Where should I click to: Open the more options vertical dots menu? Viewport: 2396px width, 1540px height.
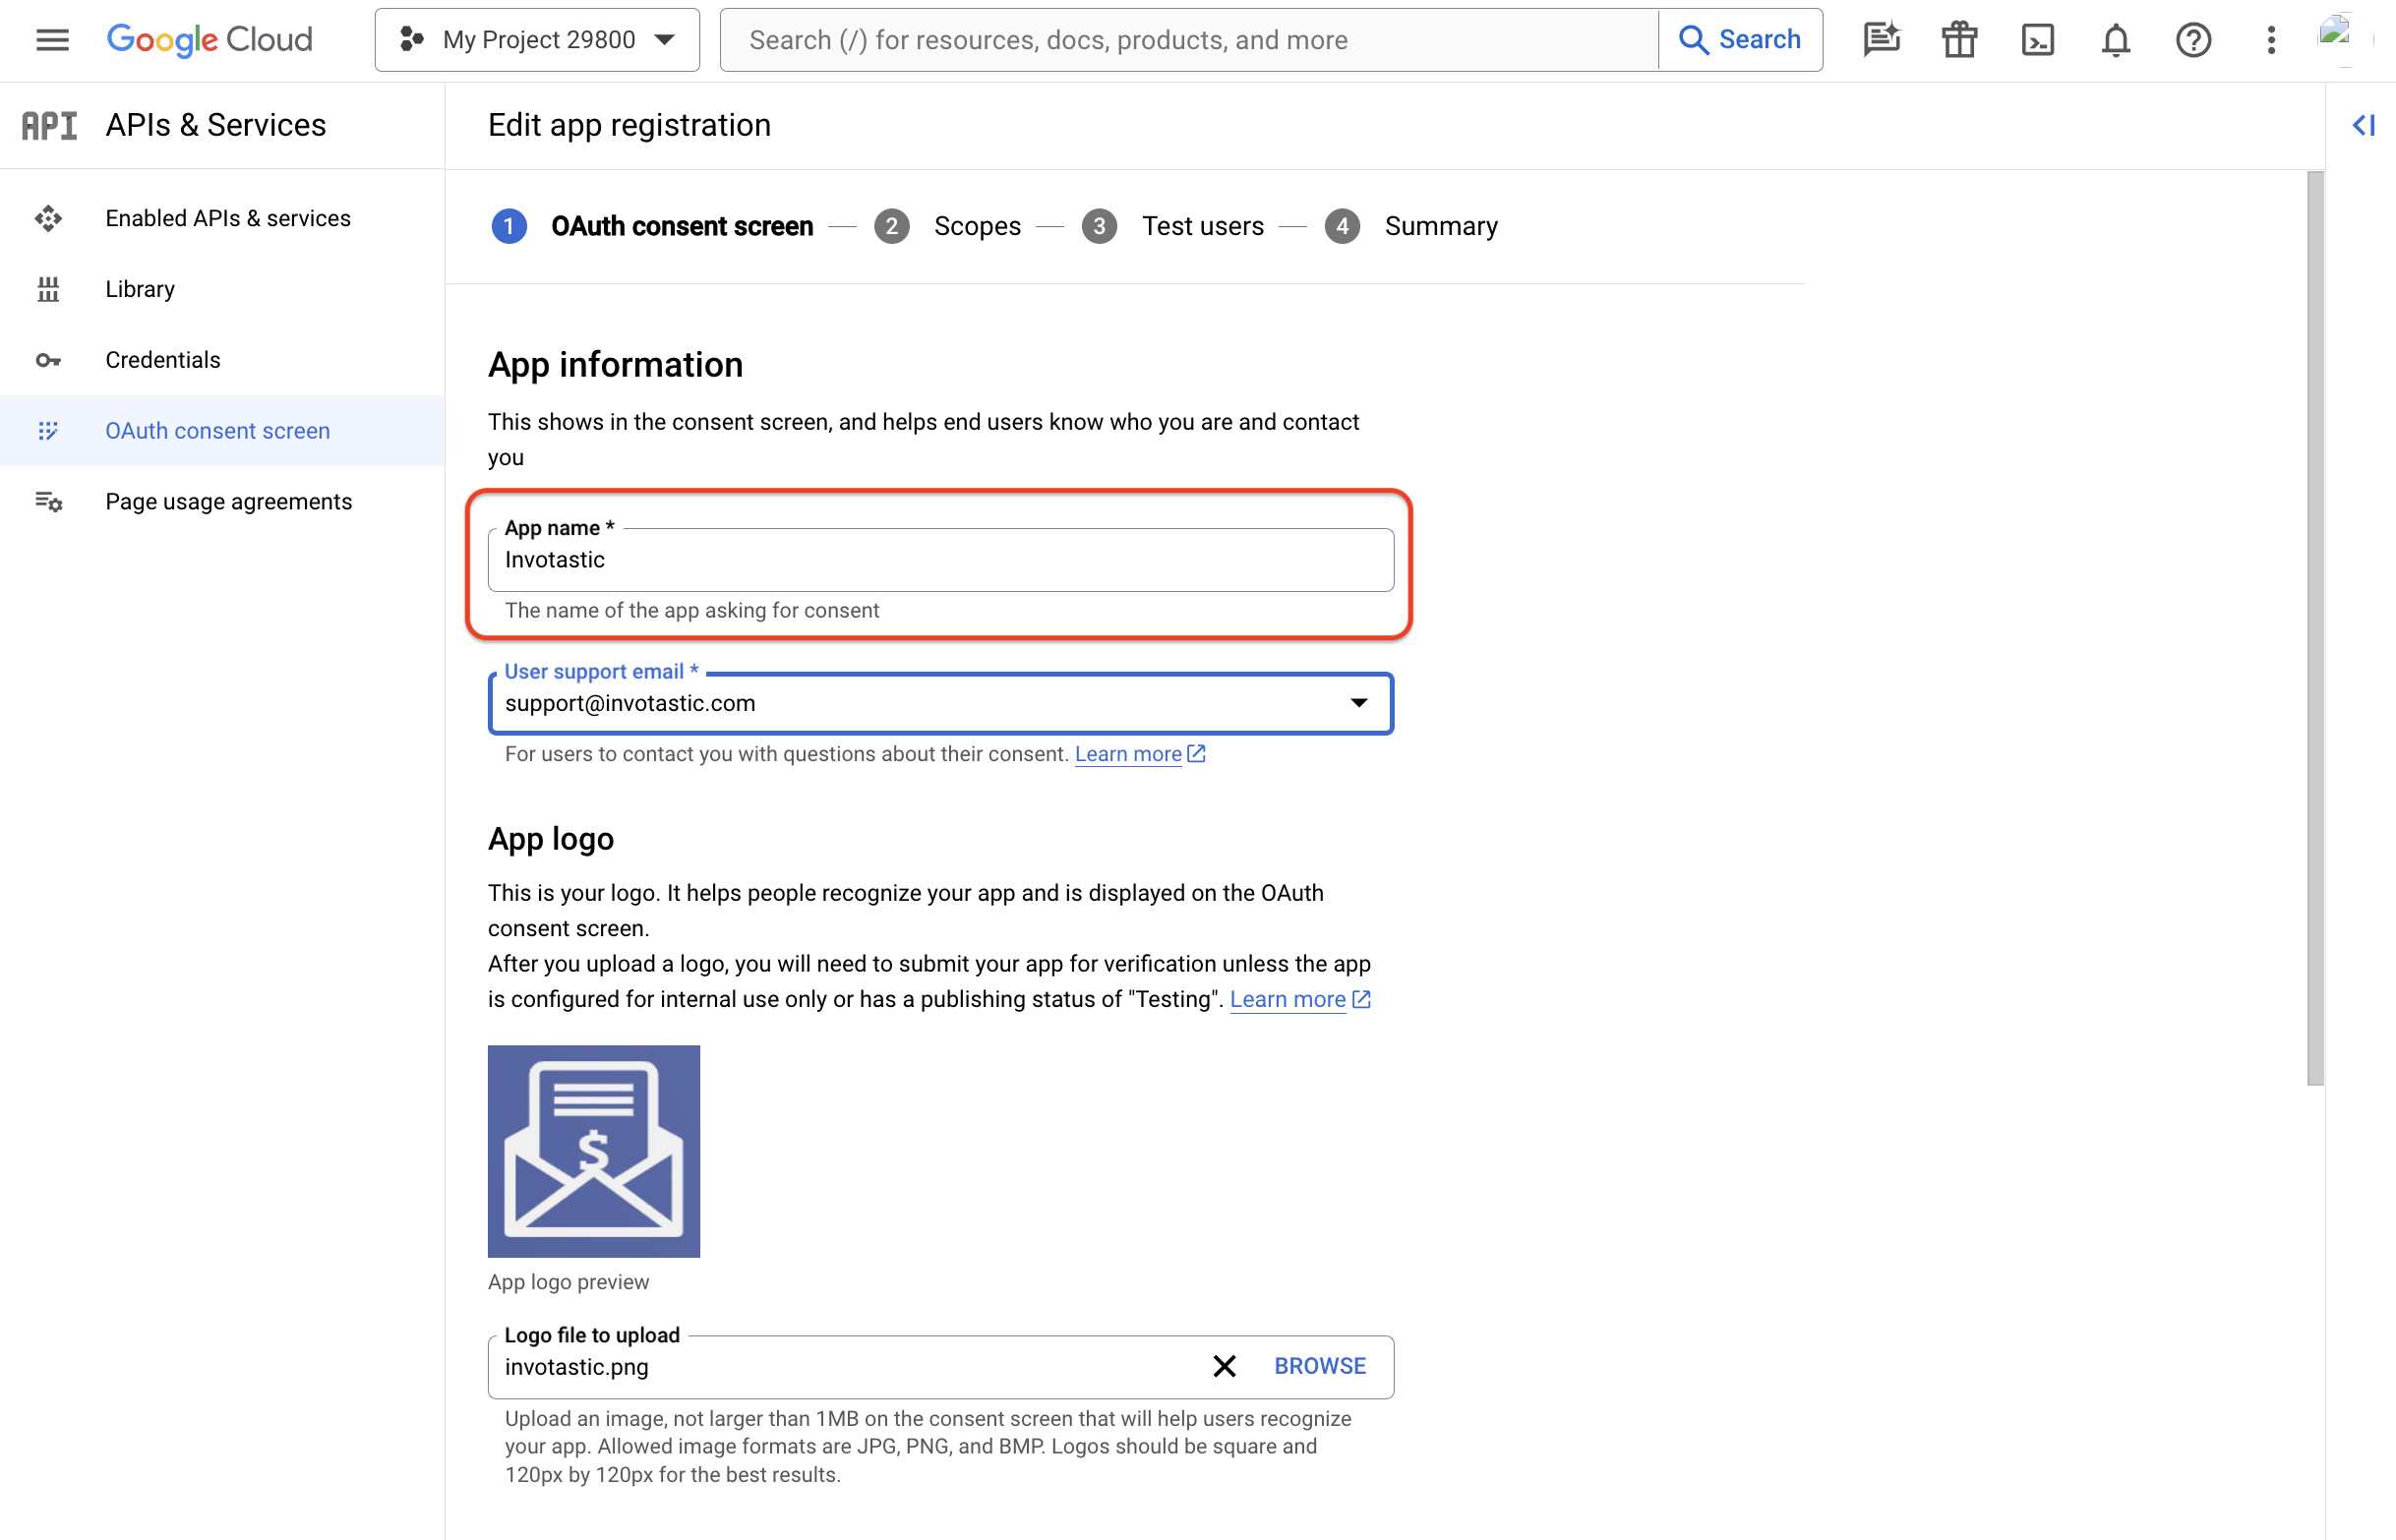[2271, 40]
